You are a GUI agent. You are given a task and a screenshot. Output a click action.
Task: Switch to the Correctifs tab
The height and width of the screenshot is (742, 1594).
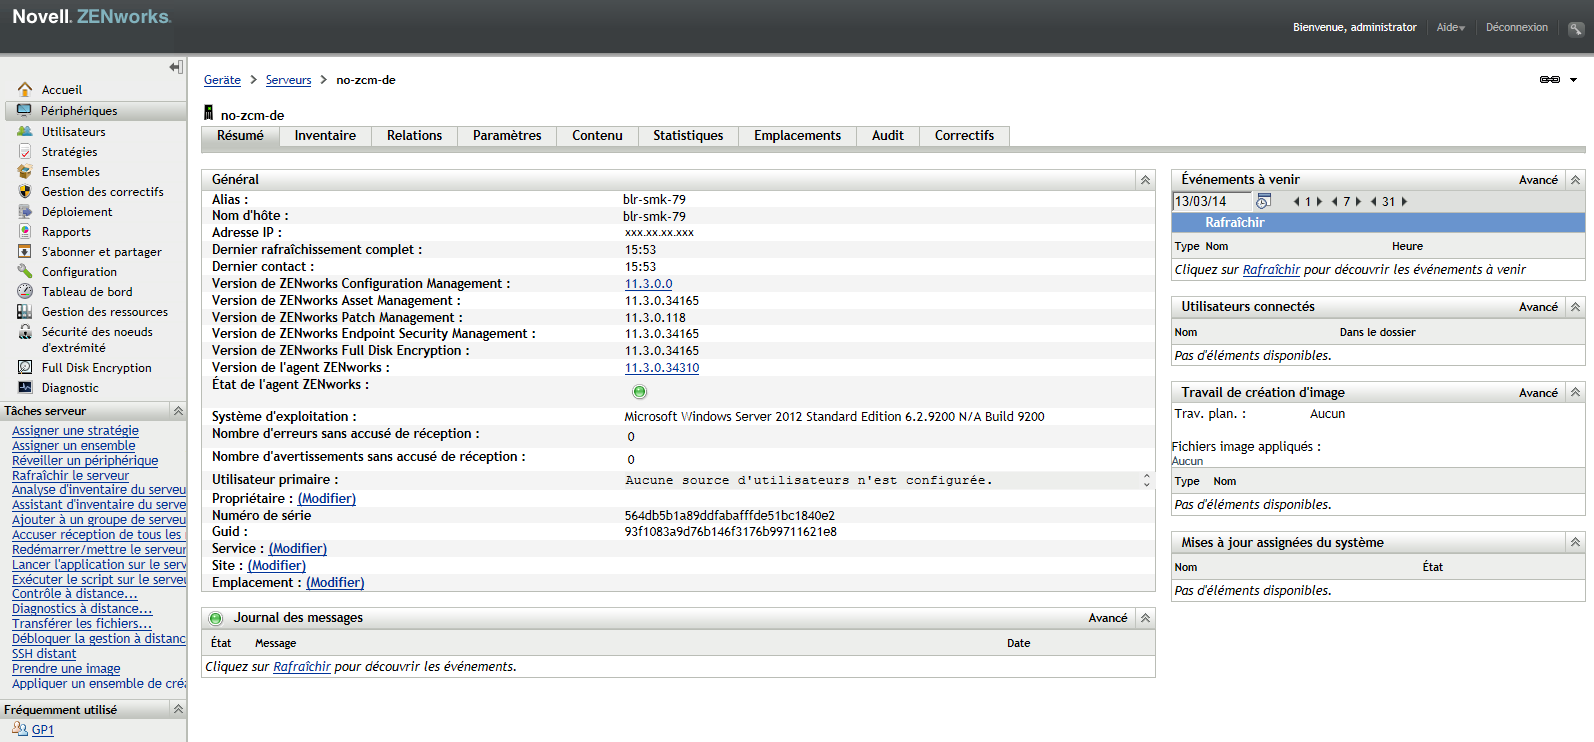coord(964,136)
